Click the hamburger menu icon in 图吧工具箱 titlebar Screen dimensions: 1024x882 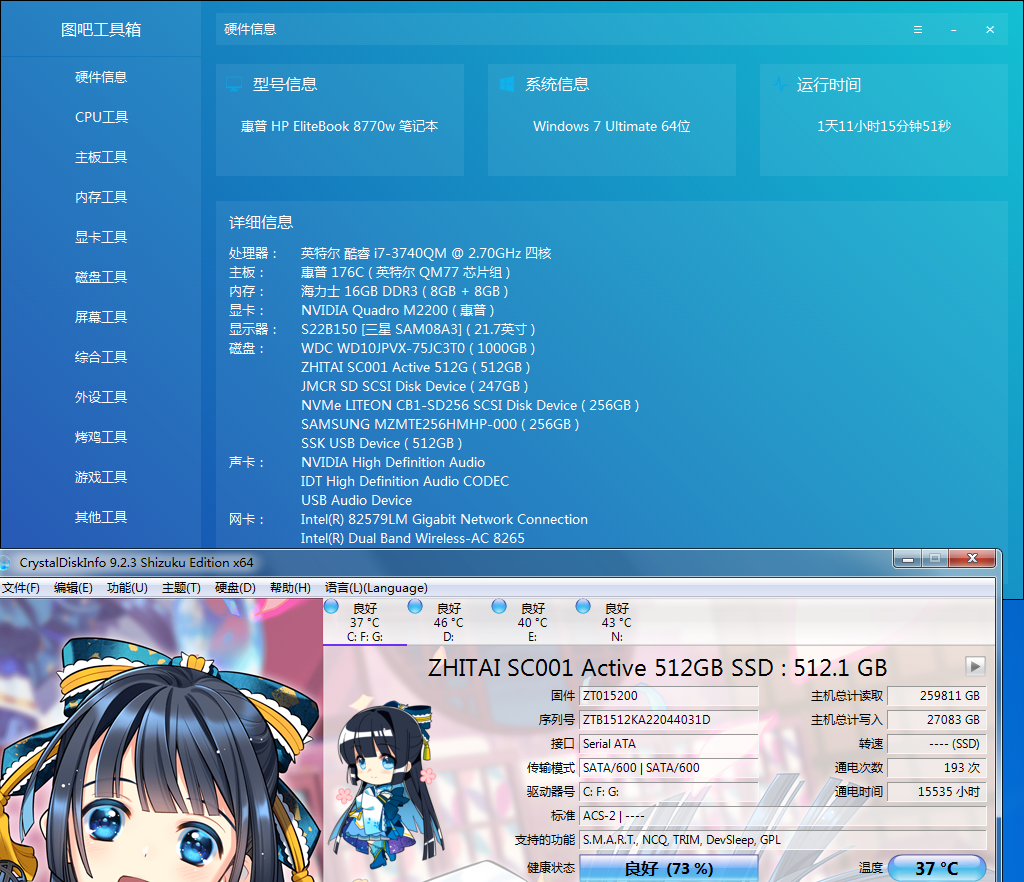pyautogui.click(x=918, y=29)
